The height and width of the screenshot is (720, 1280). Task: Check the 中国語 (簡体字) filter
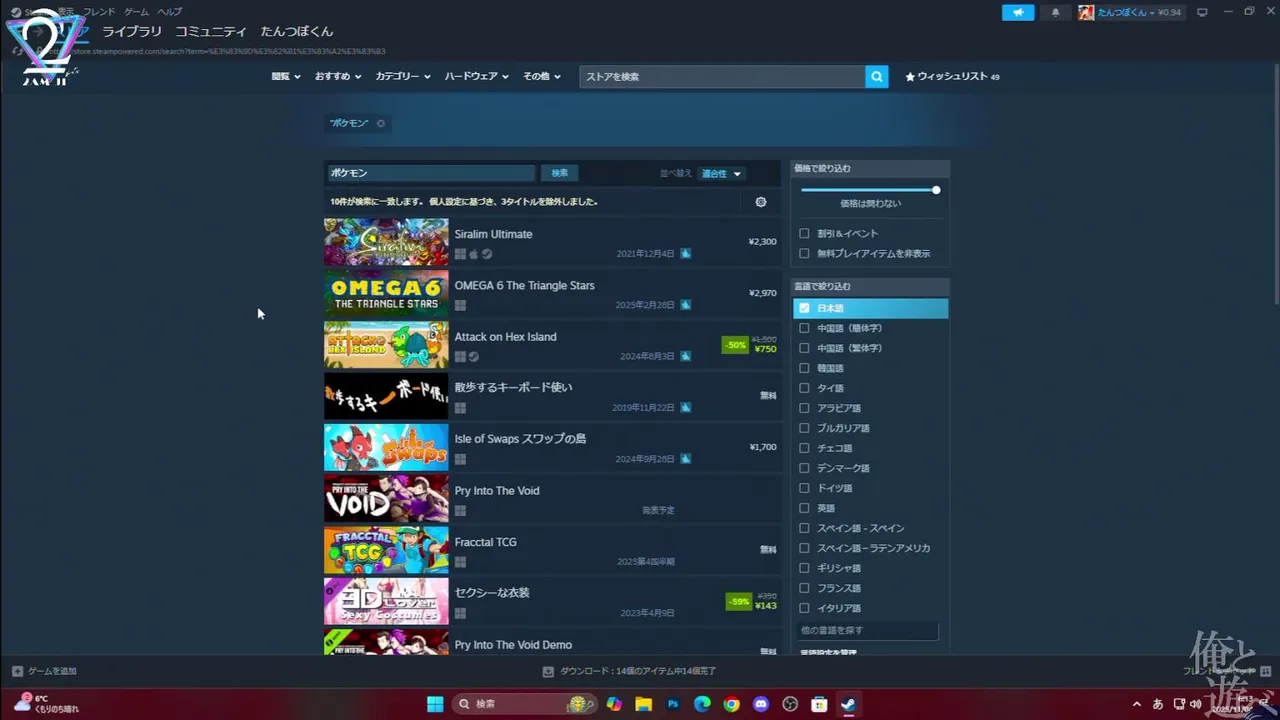click(804, 328)
